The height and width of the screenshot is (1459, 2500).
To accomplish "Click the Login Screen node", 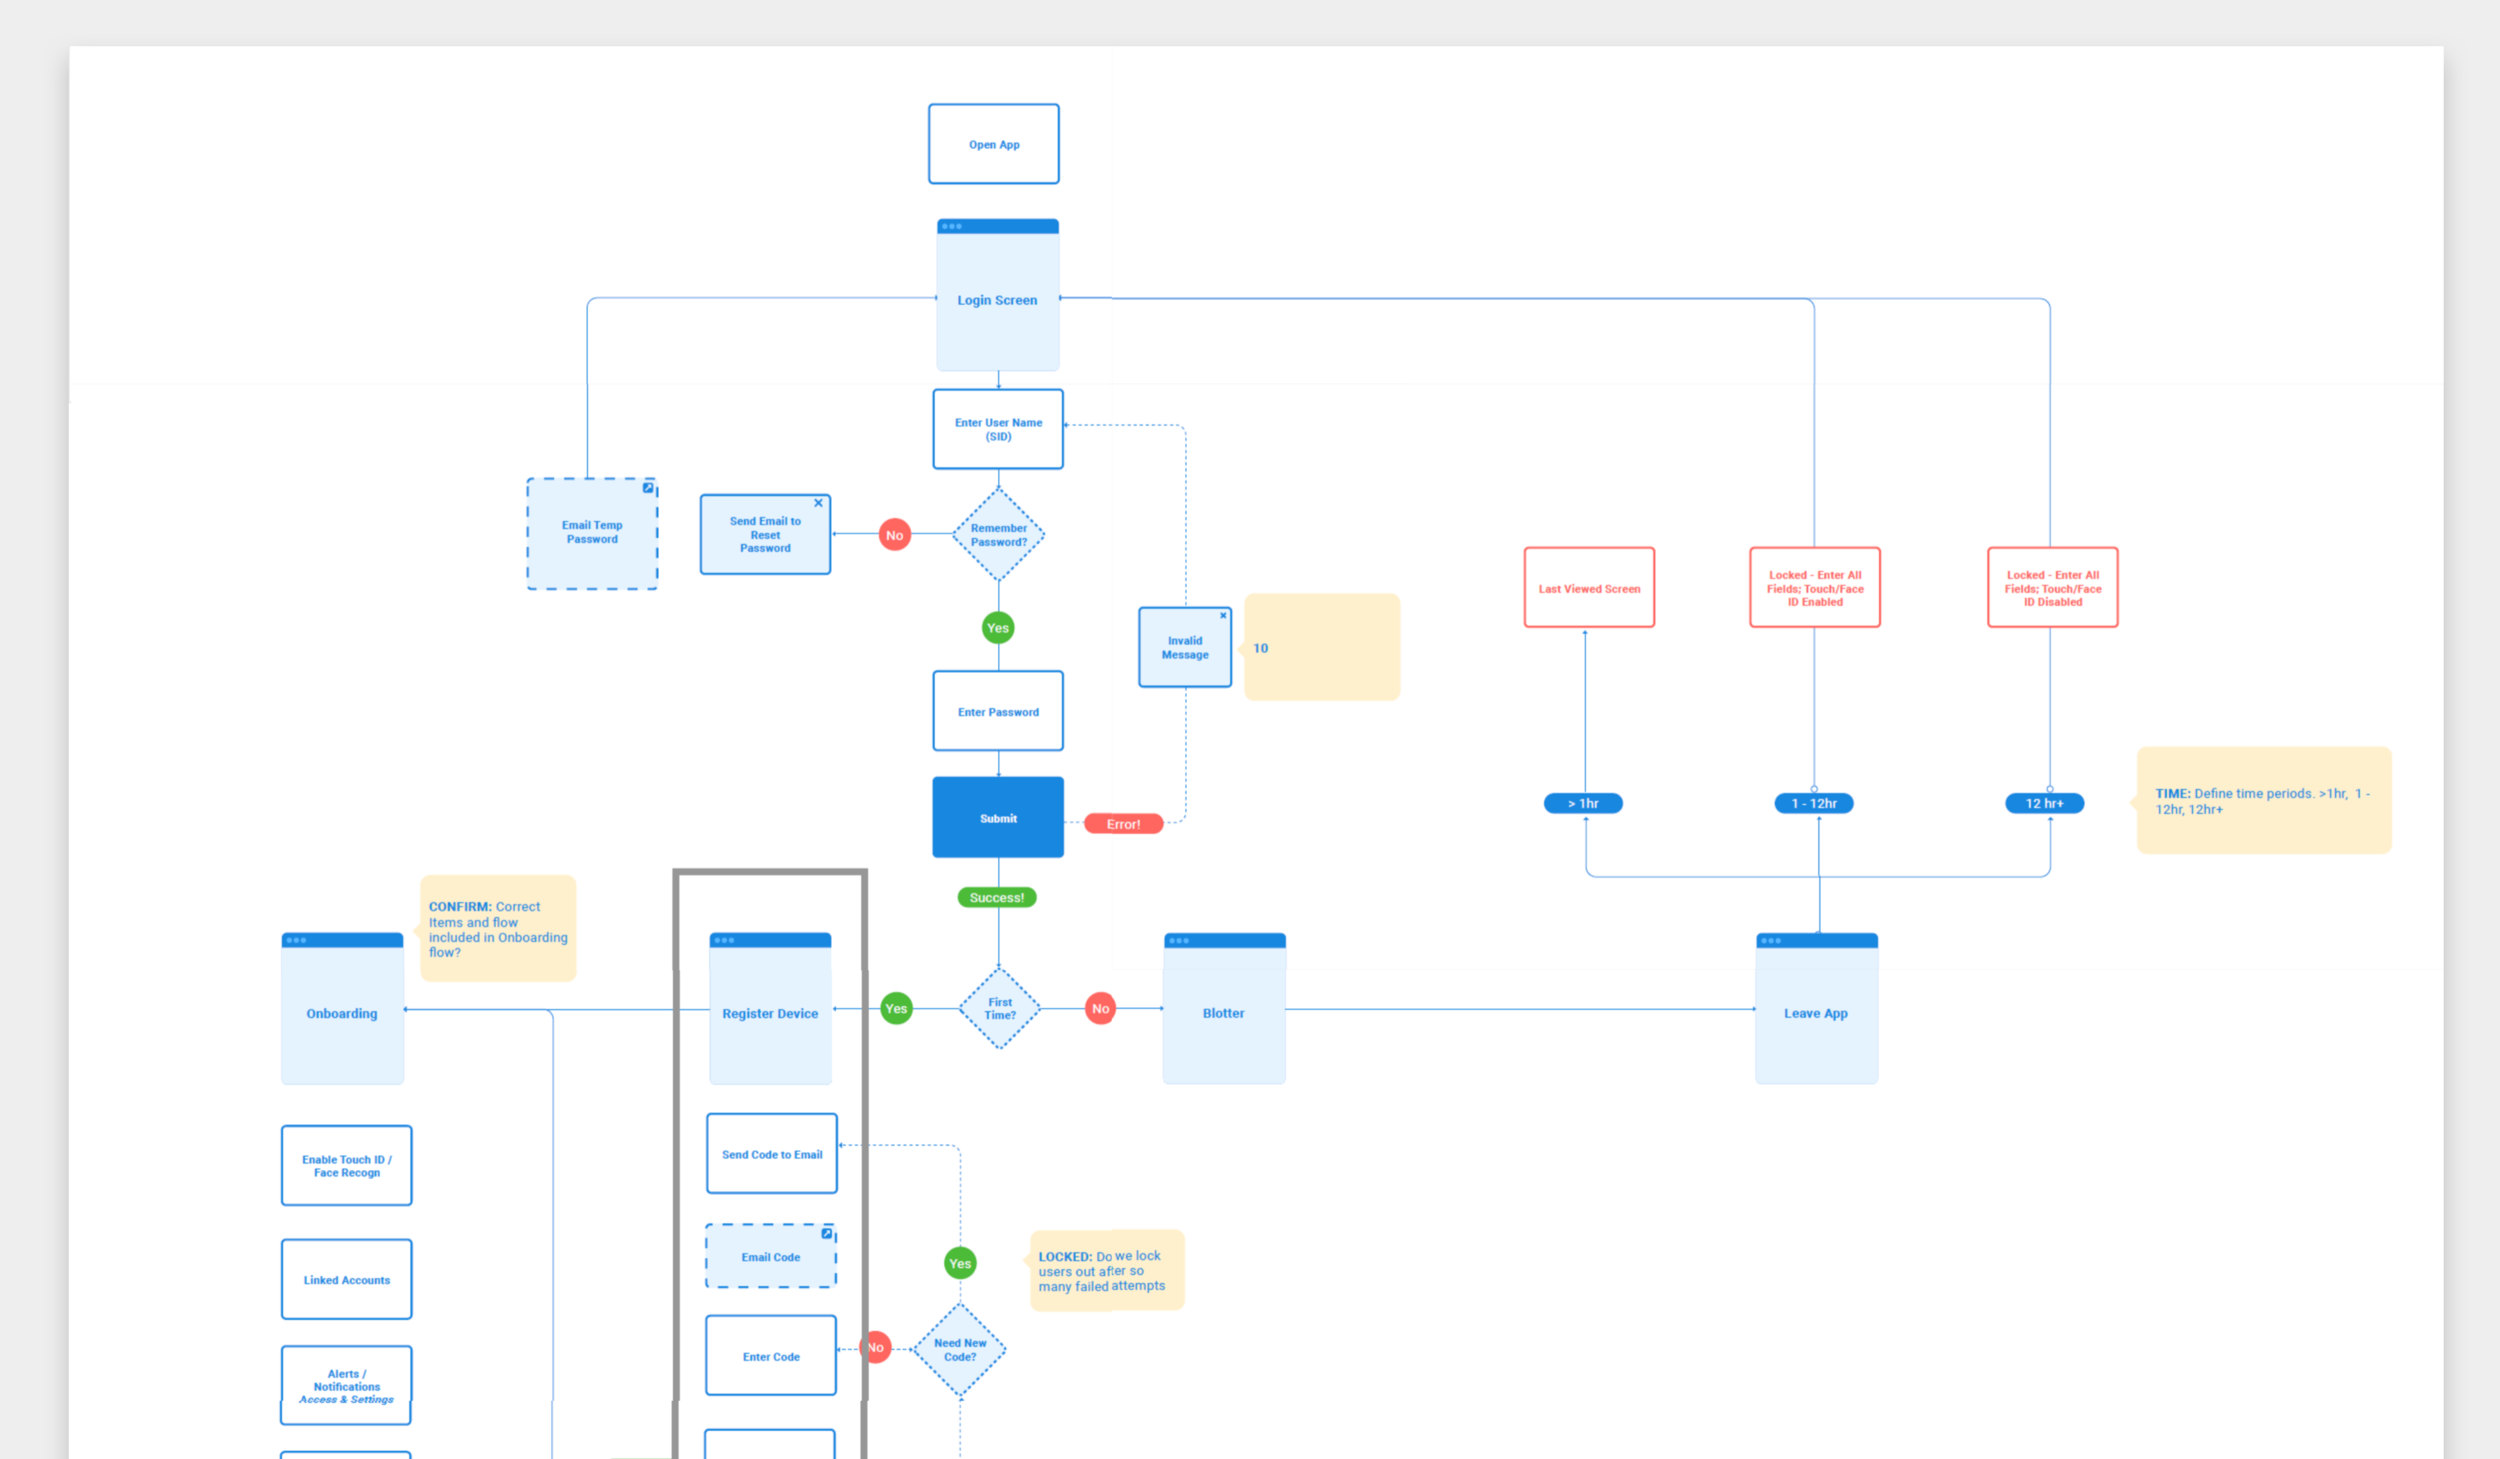I will pos(997,299).
